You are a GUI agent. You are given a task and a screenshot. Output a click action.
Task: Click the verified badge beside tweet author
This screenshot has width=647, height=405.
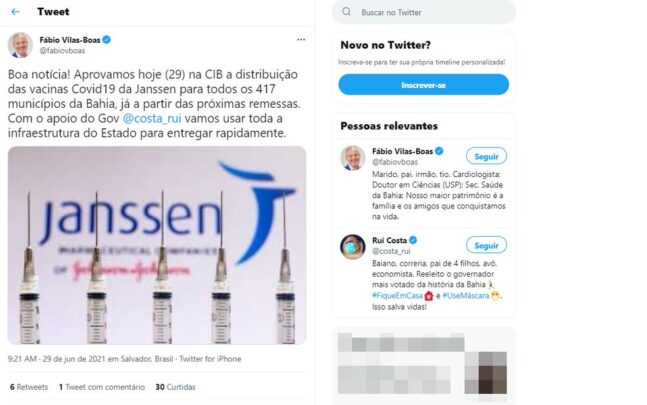click(x=106, y=40)
